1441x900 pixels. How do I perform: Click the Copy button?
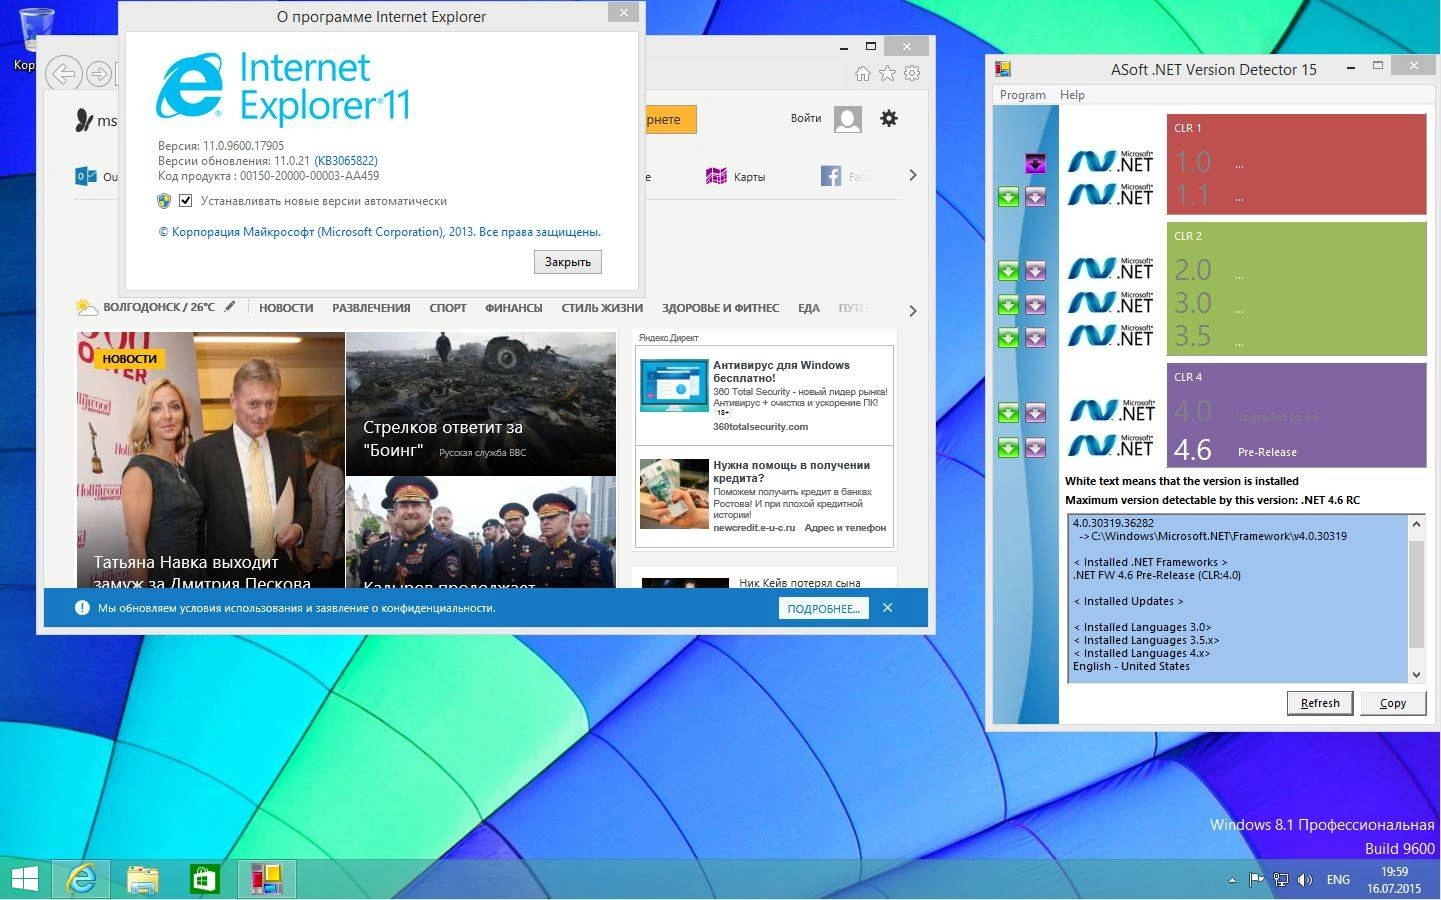point(1393,703)
